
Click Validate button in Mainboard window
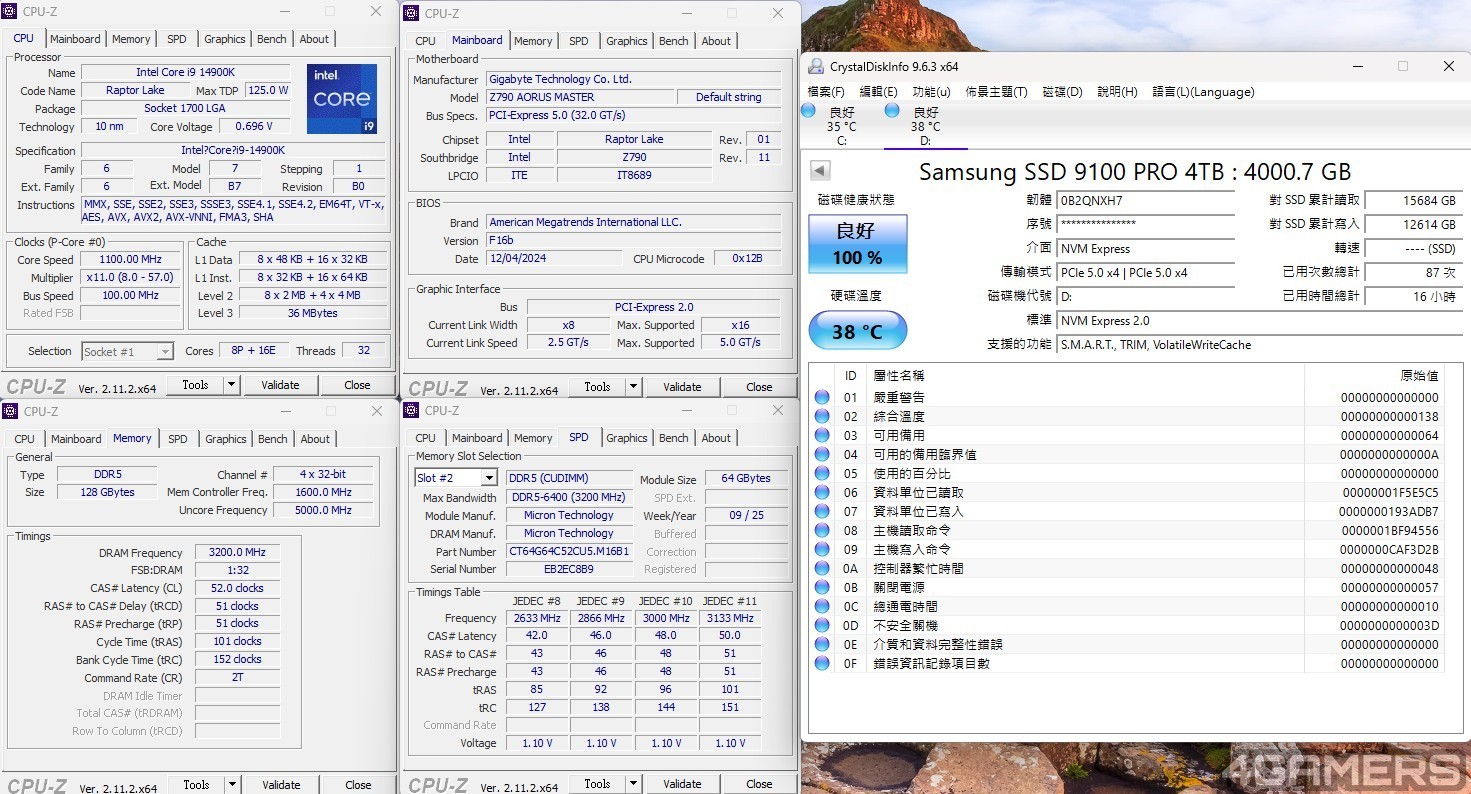click(x=682, y=387)
